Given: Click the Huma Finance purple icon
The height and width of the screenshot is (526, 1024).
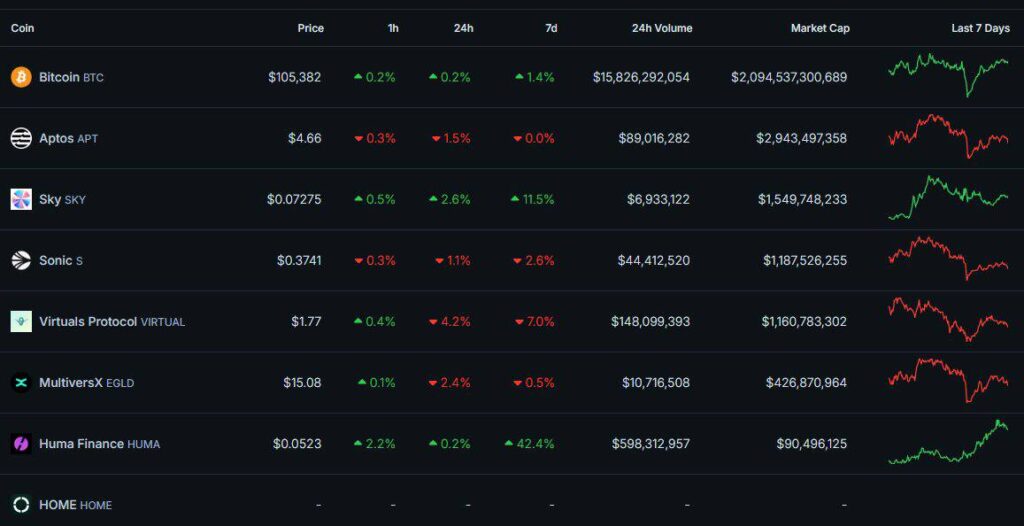Looking at the screenshot, I should [x=21, y=443].
